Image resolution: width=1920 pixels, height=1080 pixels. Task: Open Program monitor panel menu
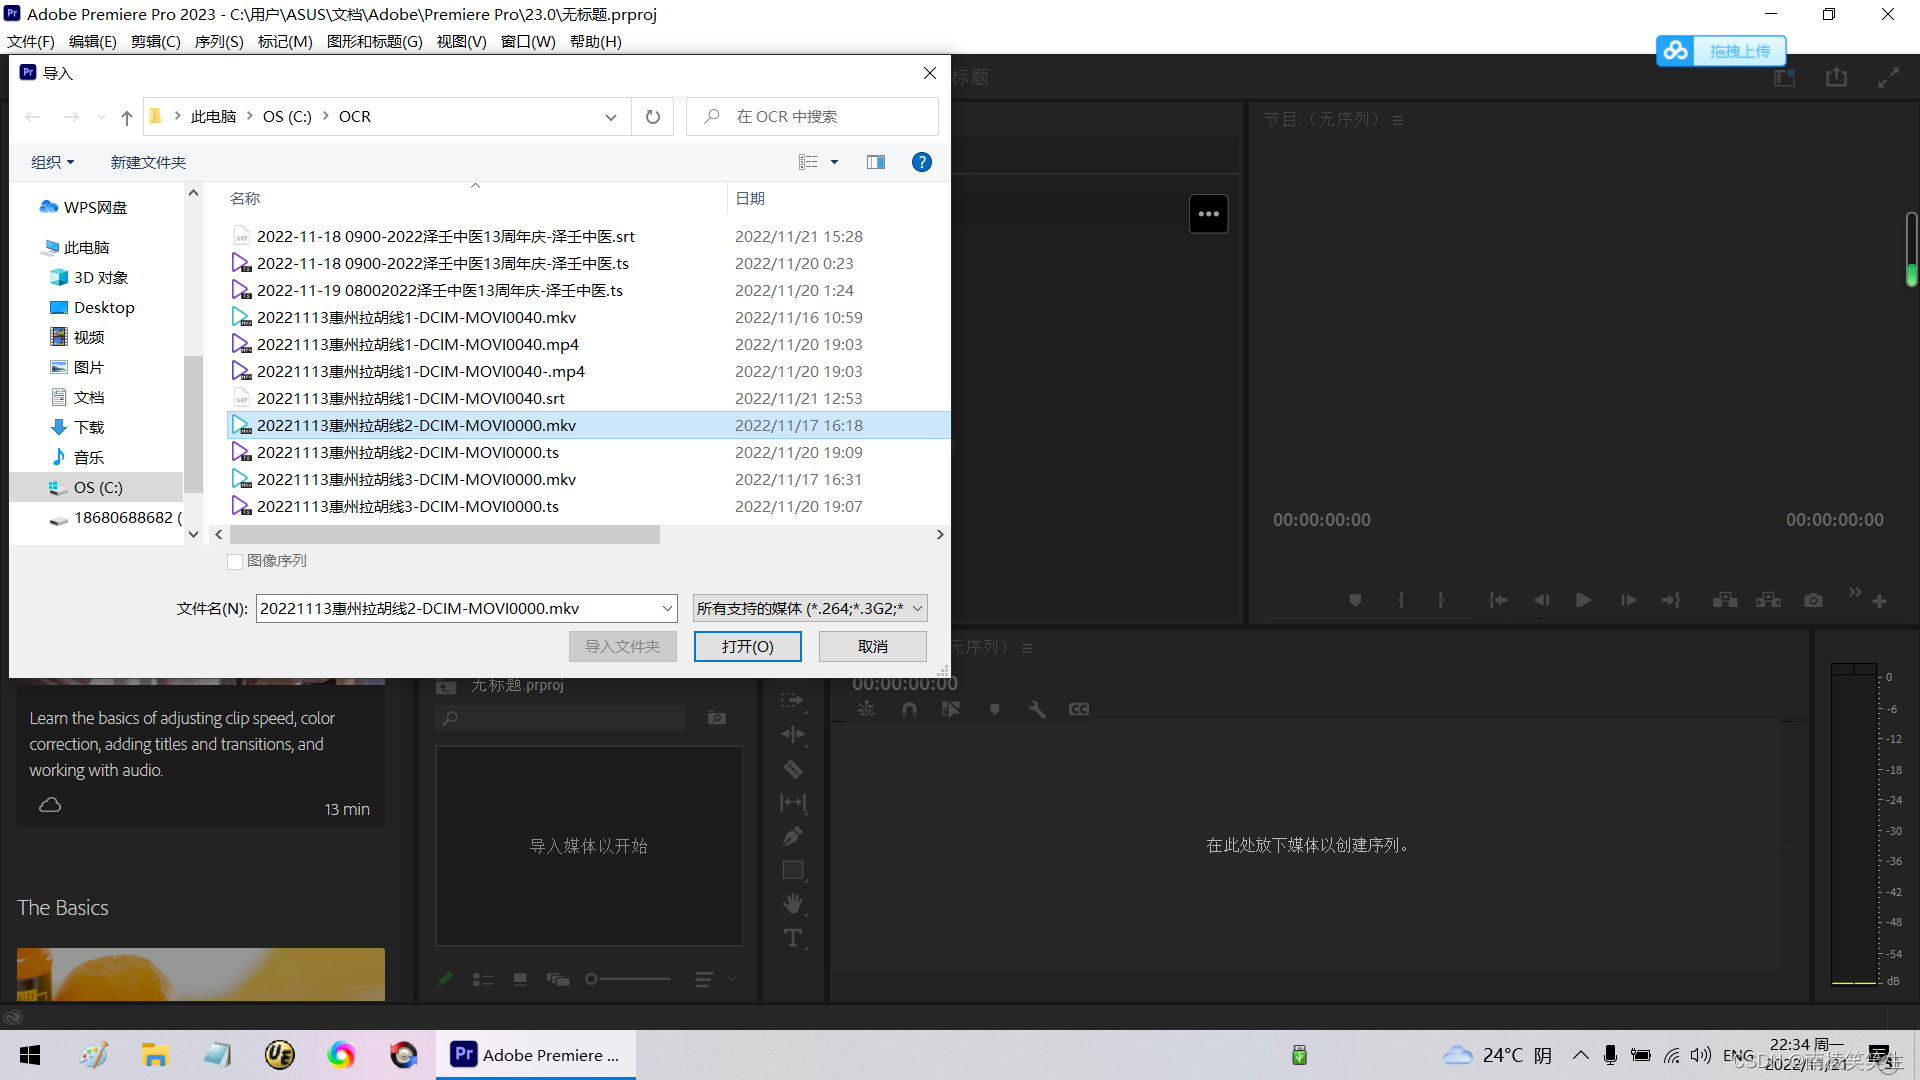coord(1398,120)
